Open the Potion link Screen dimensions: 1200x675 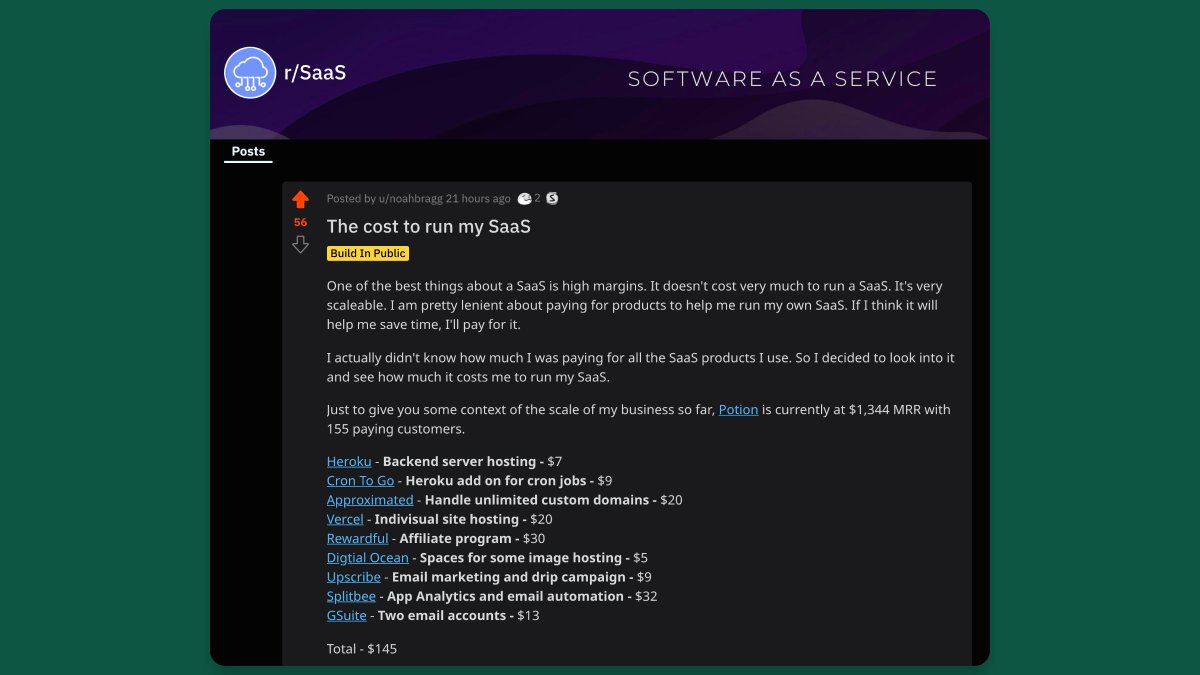[738, 410]
